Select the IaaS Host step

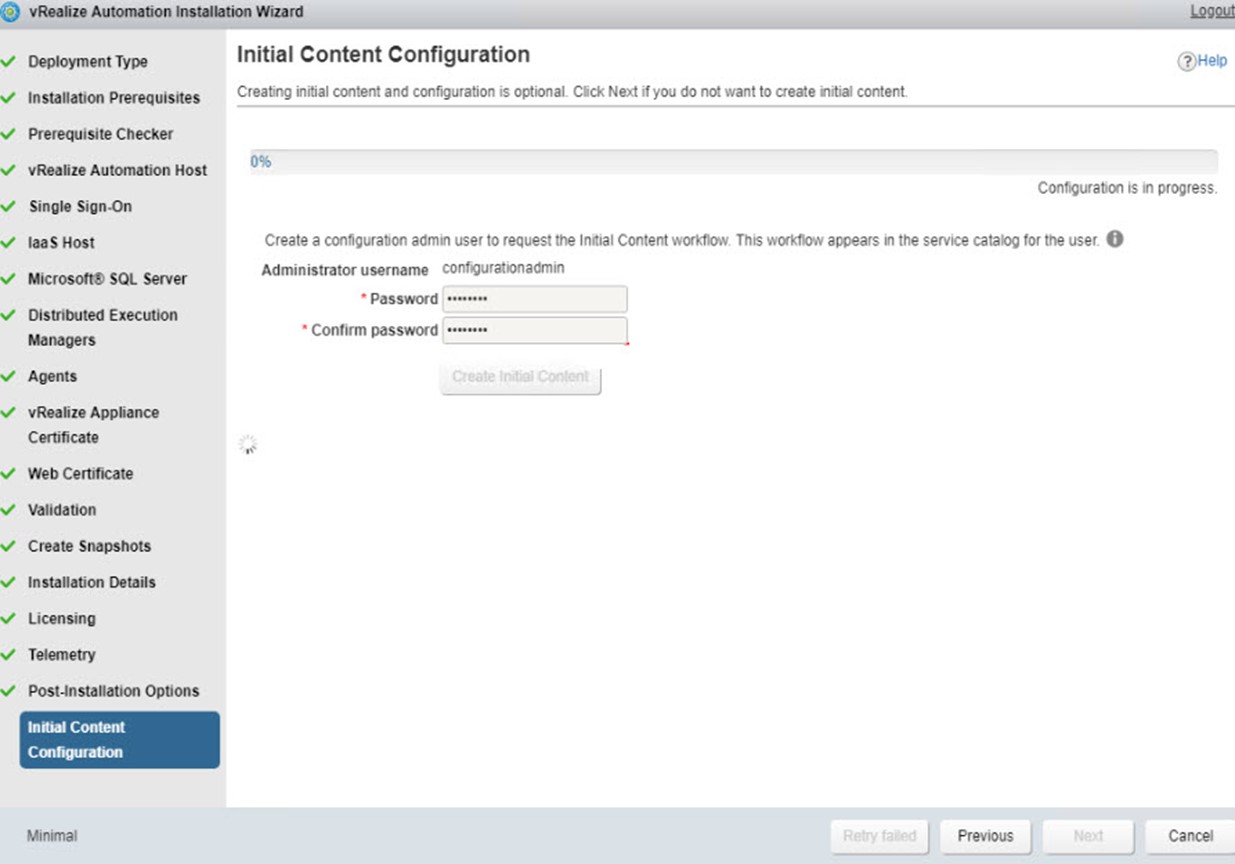coord(61,243)
